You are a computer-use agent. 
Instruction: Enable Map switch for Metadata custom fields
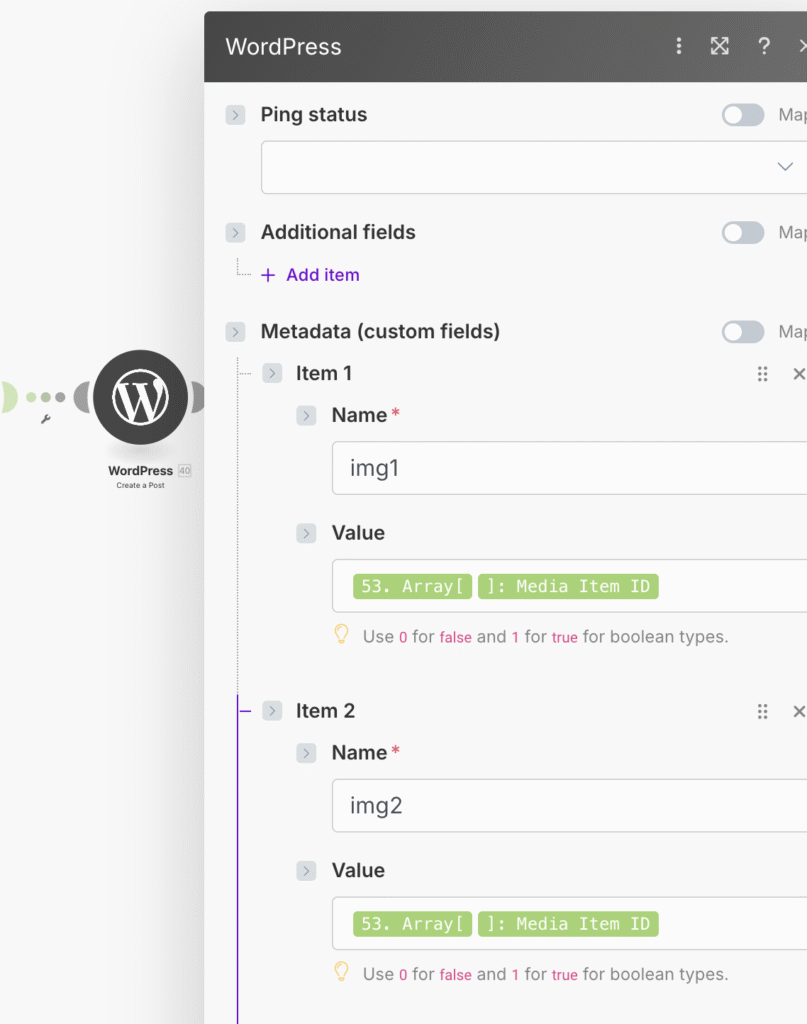coord(743,332)
